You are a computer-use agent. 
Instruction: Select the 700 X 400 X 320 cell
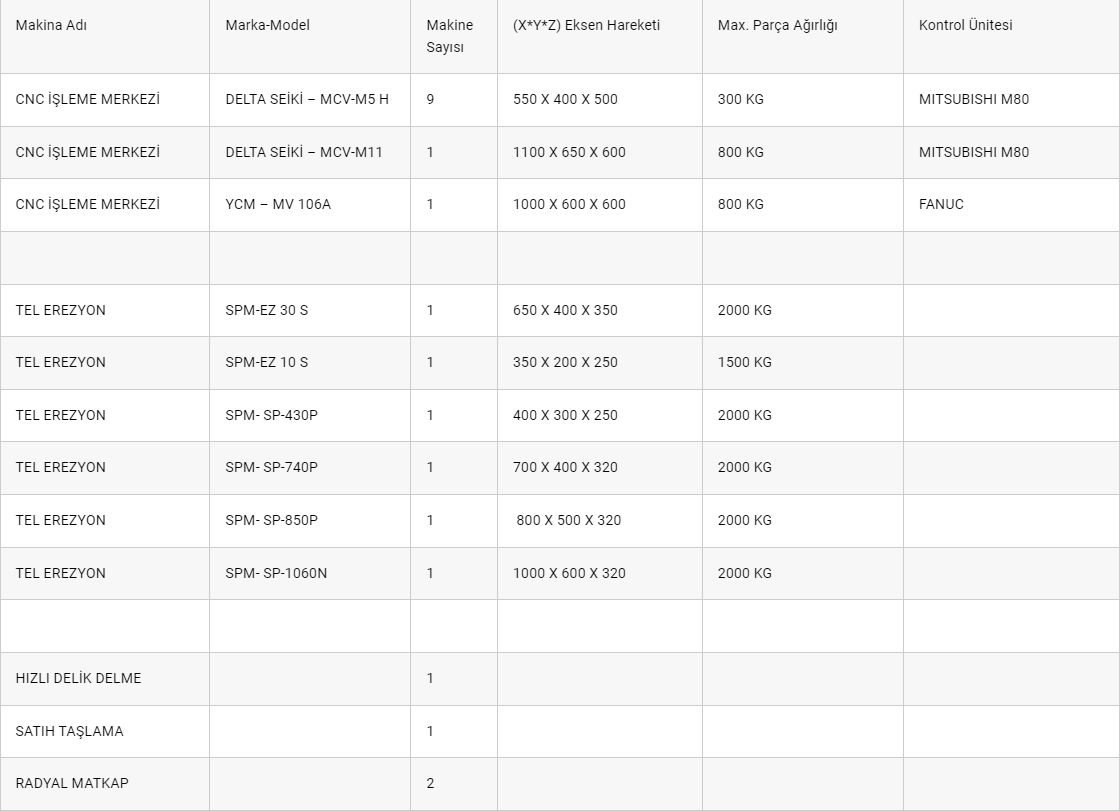(600, 468)
